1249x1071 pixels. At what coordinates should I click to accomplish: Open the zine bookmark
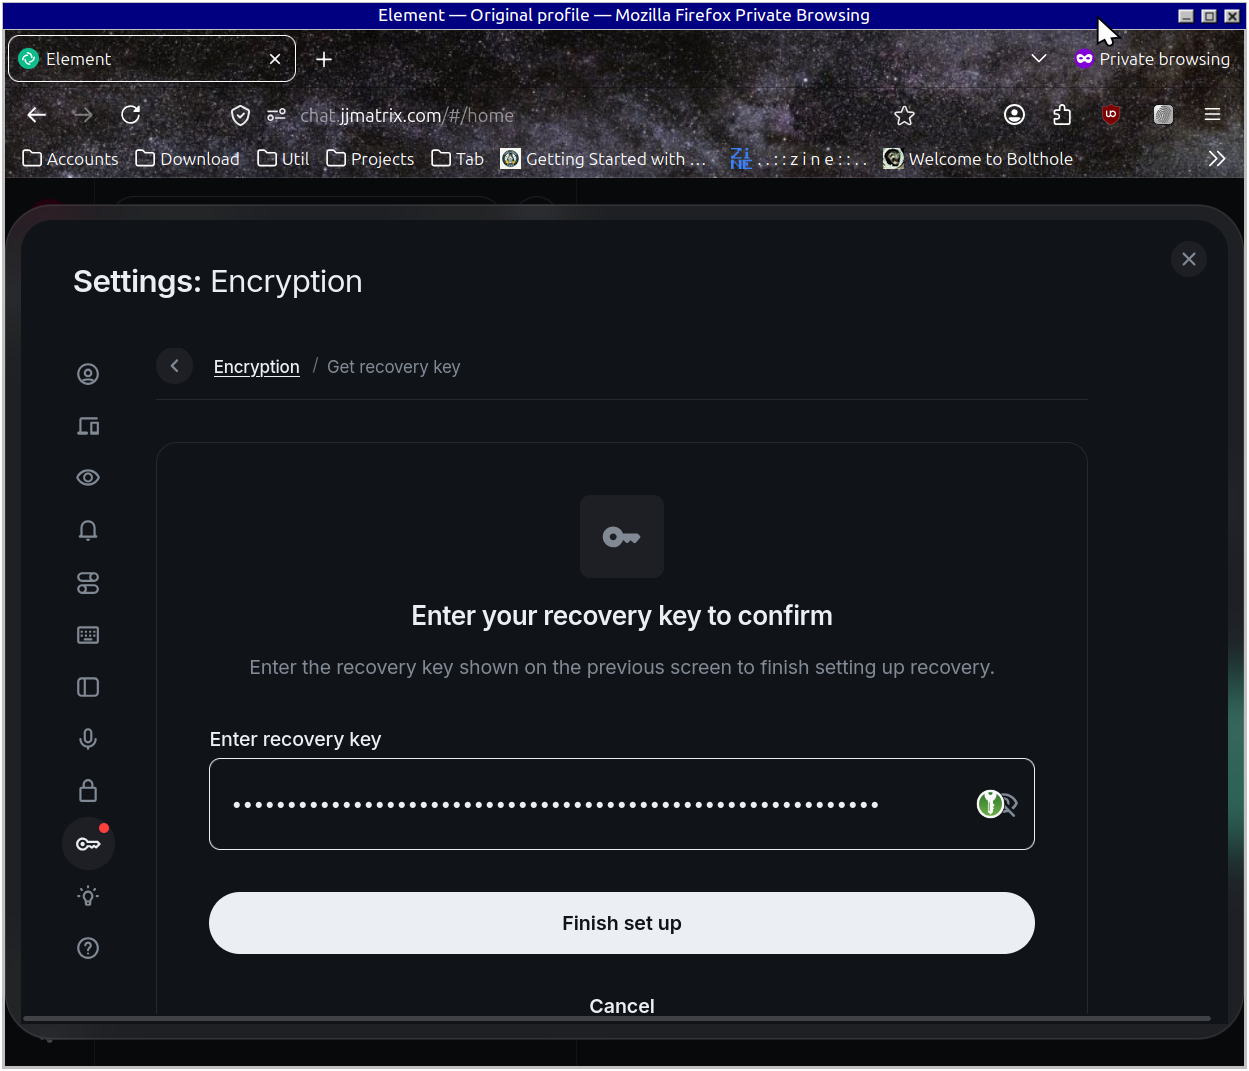[x=798, y=158]
